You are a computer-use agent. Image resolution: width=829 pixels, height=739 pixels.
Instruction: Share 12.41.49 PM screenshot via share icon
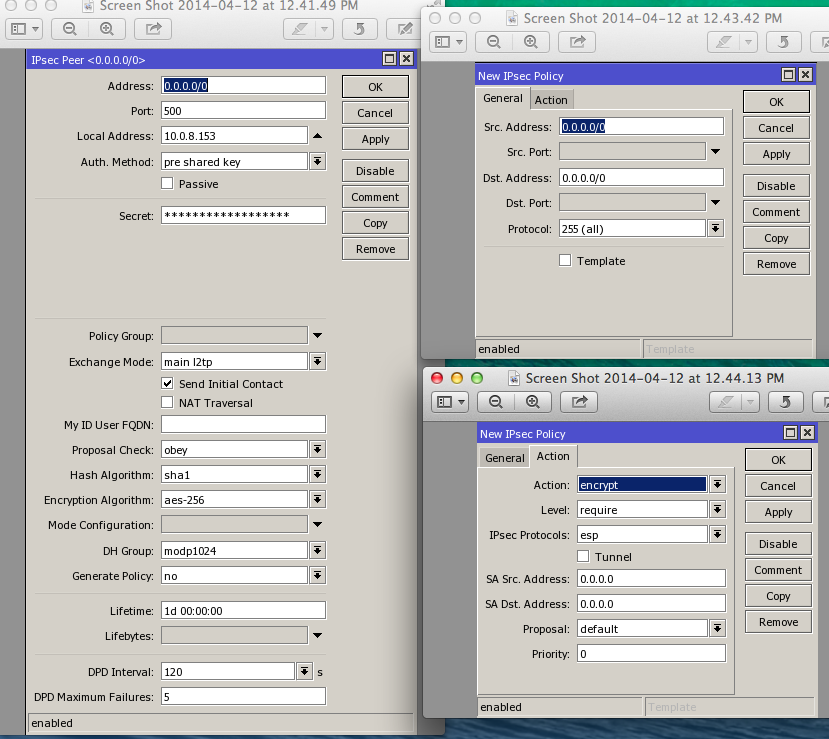click(153, 29)
